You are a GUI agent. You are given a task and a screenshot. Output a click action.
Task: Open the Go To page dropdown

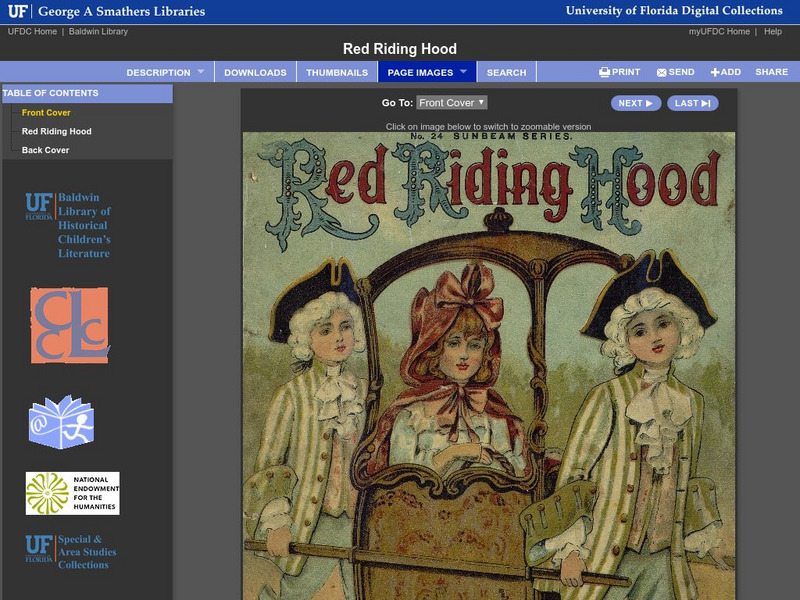tap(451, 103)
